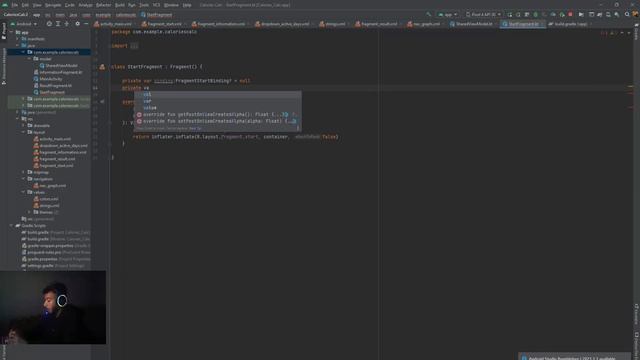This screenshot has height=360, width=640.
Task: Hide the Project panel with minus icon
Action: [x=86, y=24]
